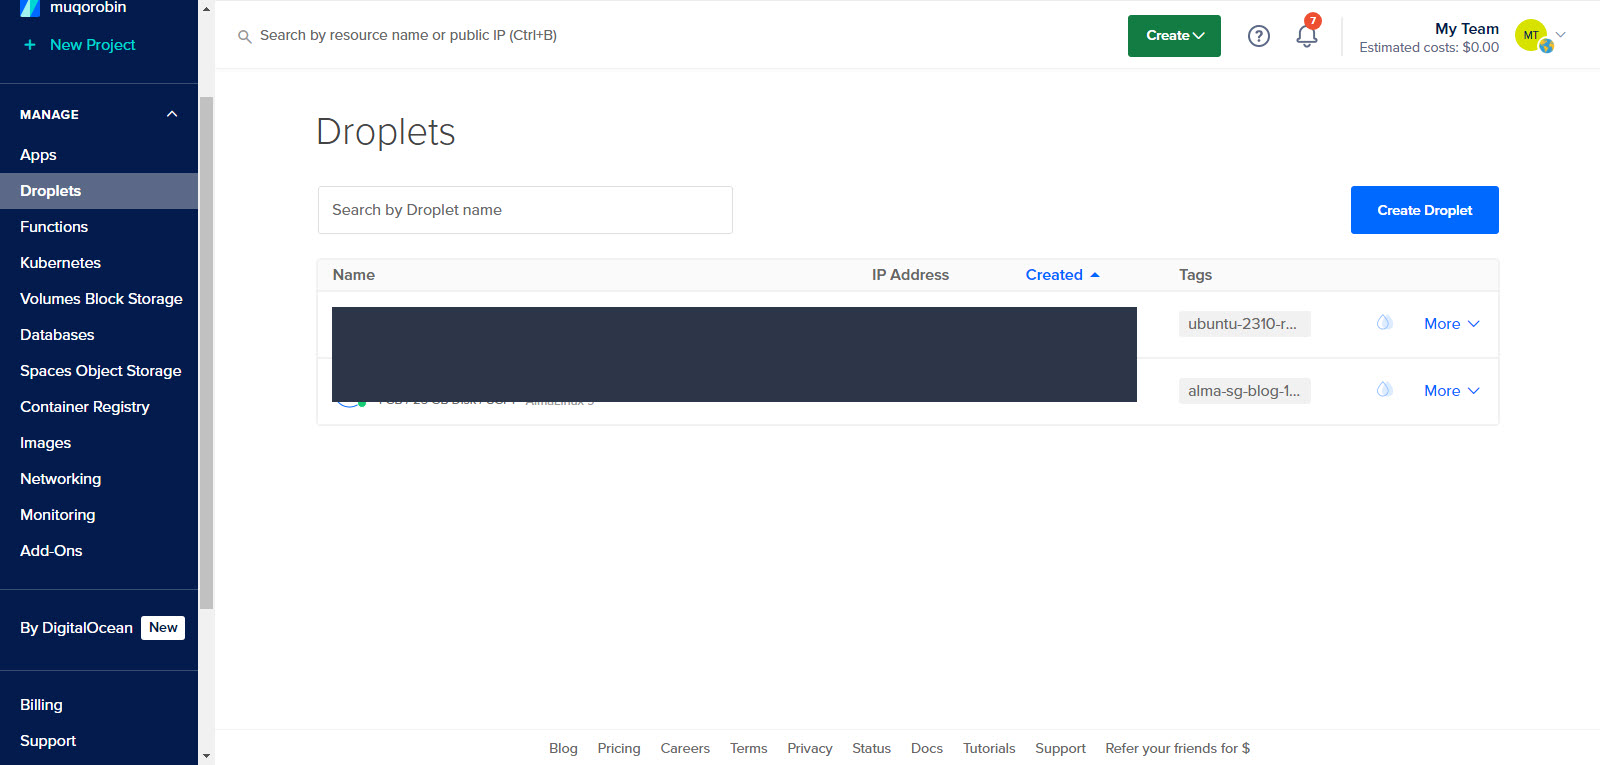Click Refer your friends for $ link
Screen dimensions: 1600x765
(x=1177, y=748)
